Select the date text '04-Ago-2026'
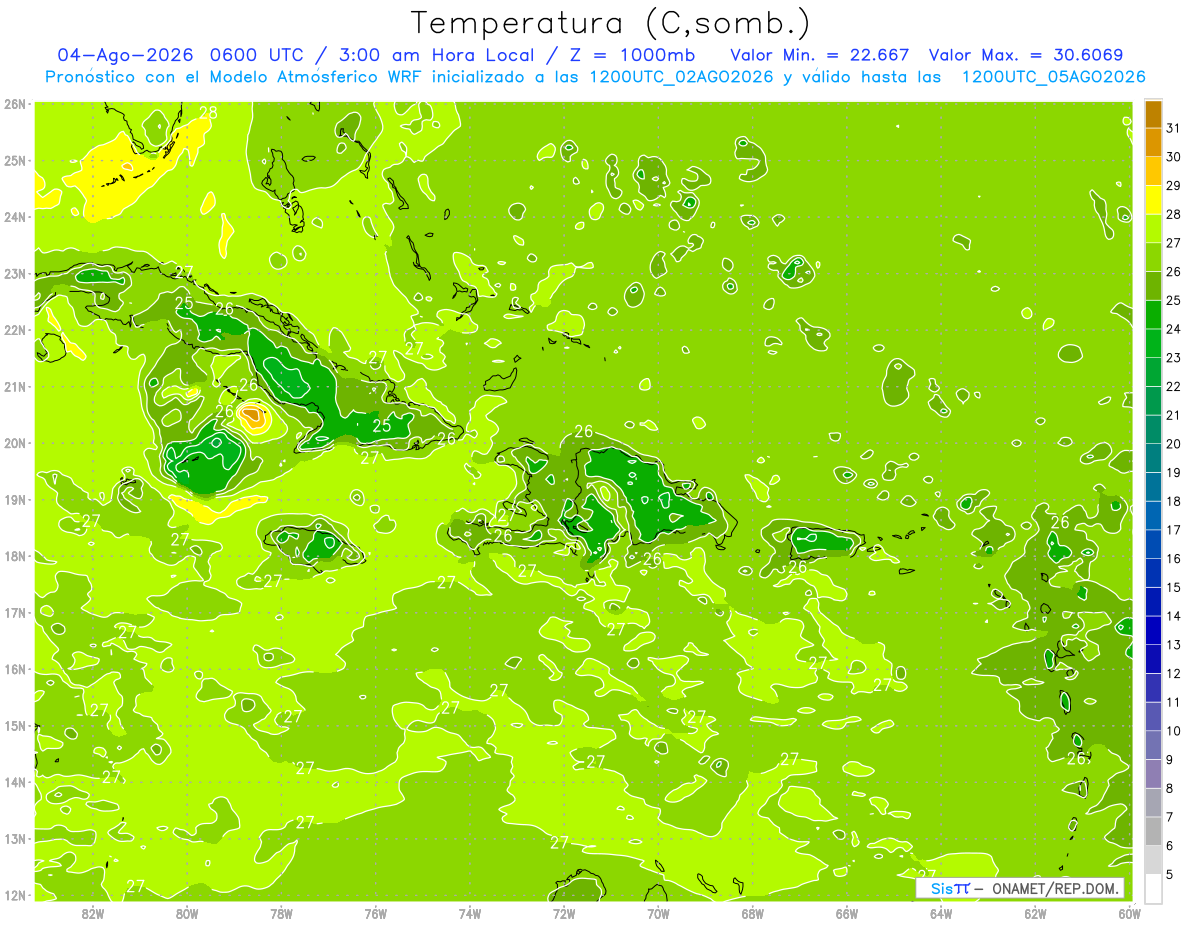The image size is (1200, 927). (126, 54)
